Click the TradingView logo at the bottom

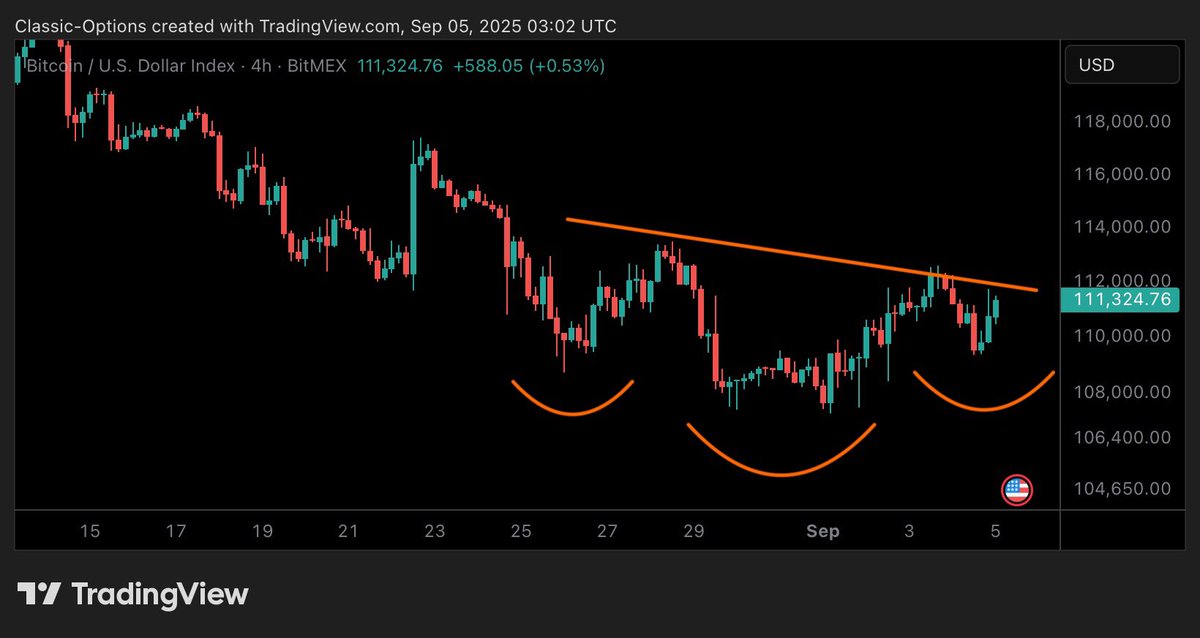pos(130,594)
